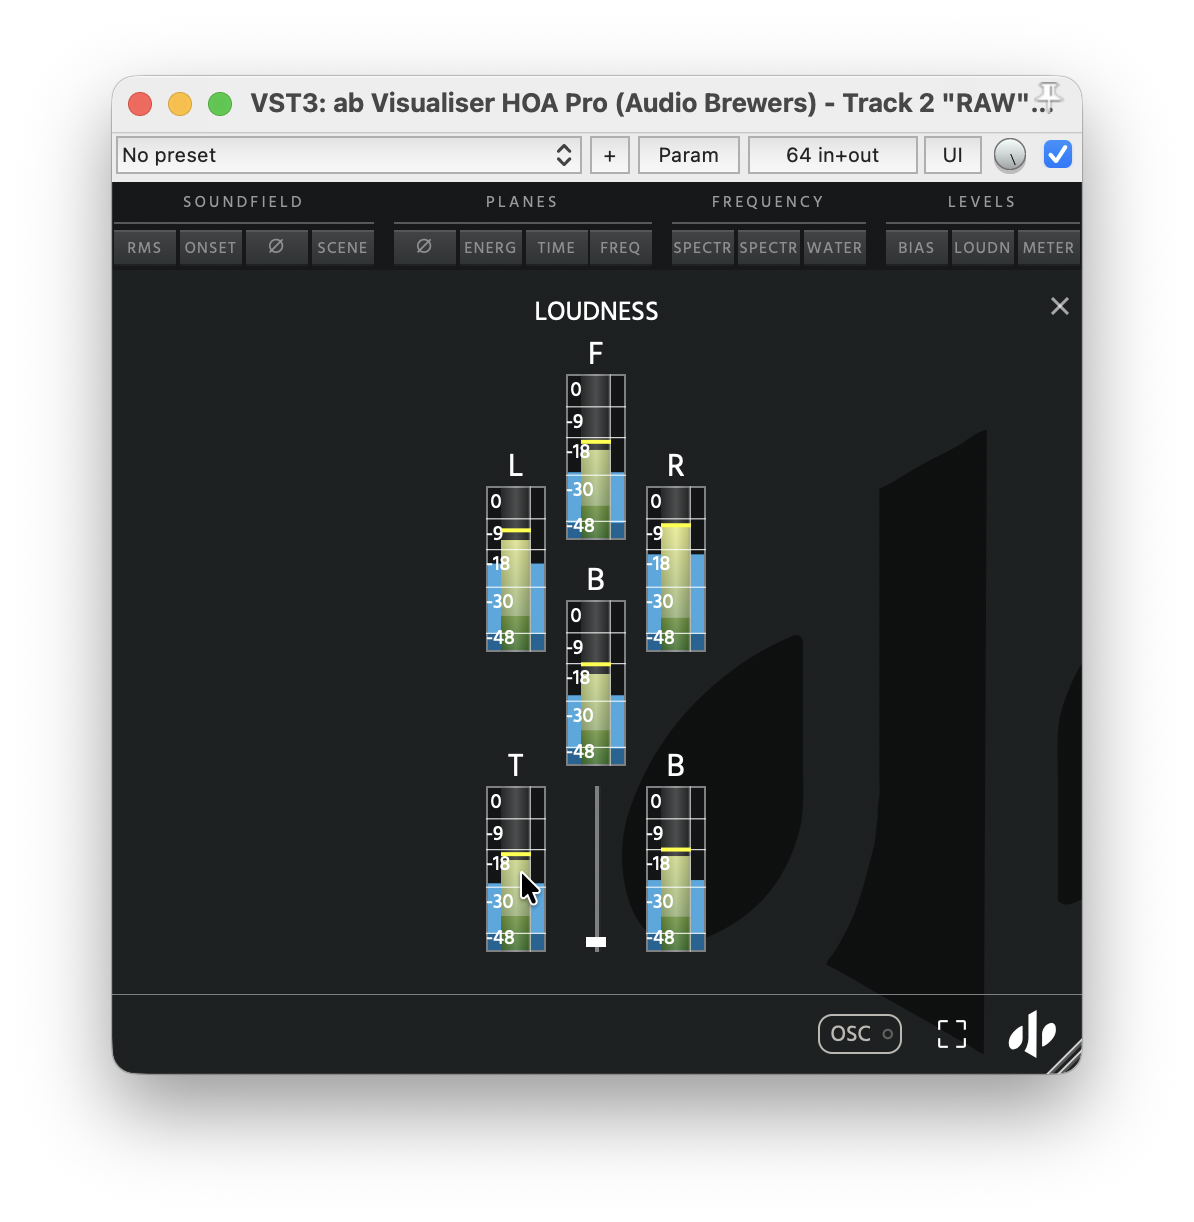
Task: Click the SOUNDFIELD section heading
Action: click(x=243, y=202)
